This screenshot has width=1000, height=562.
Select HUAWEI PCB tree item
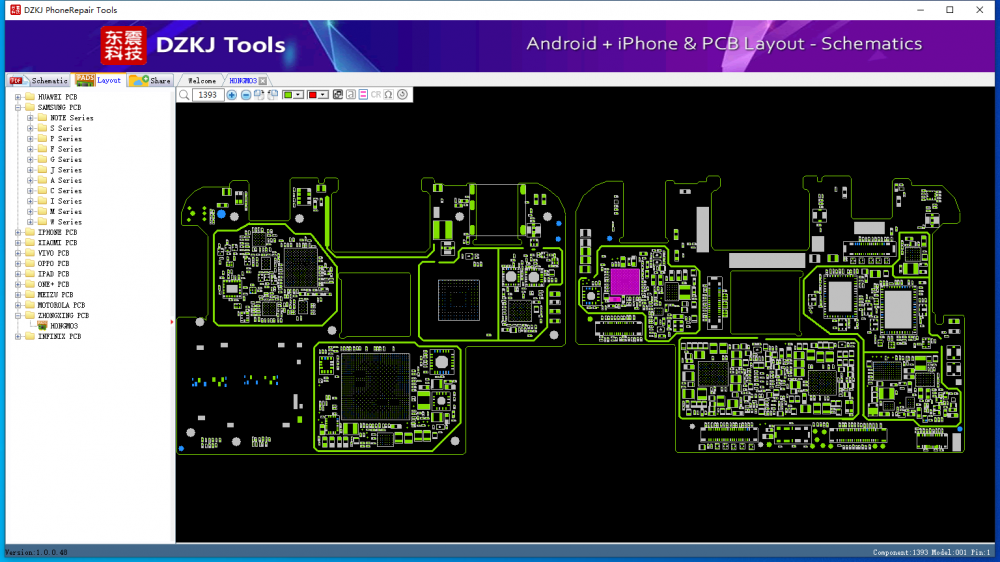coord(57,97)
